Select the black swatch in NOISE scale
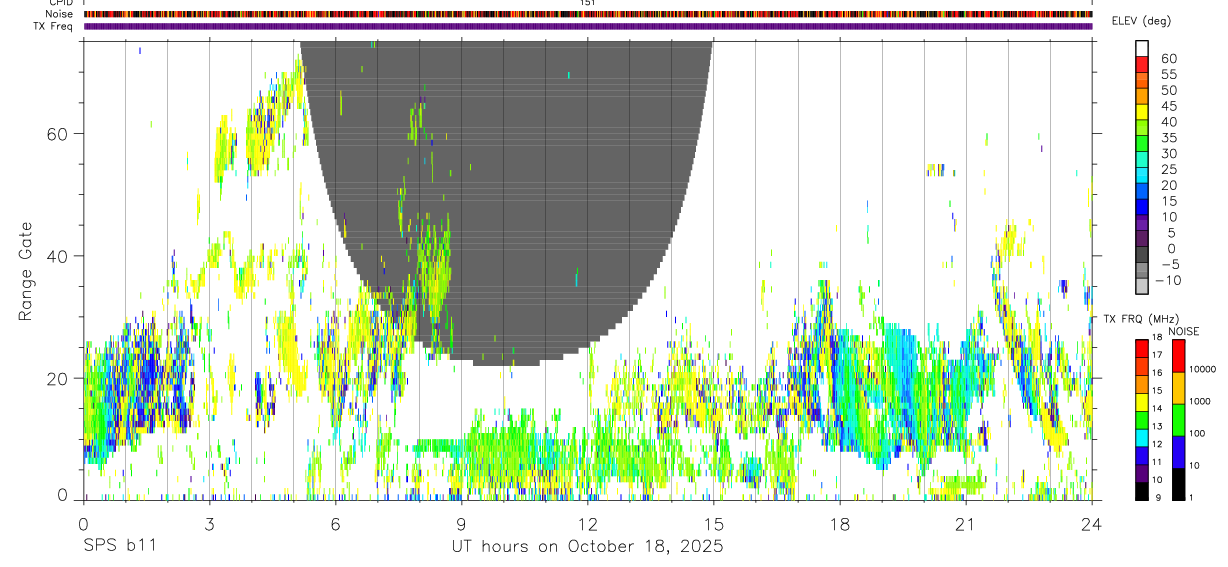The image size is (1228, 567). pos(1178,484)
